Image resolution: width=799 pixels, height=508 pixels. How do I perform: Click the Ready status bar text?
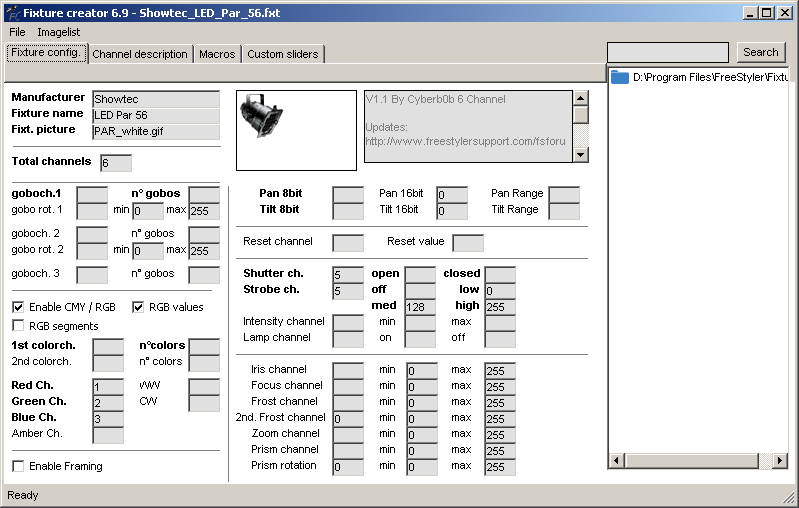[22, 495]
